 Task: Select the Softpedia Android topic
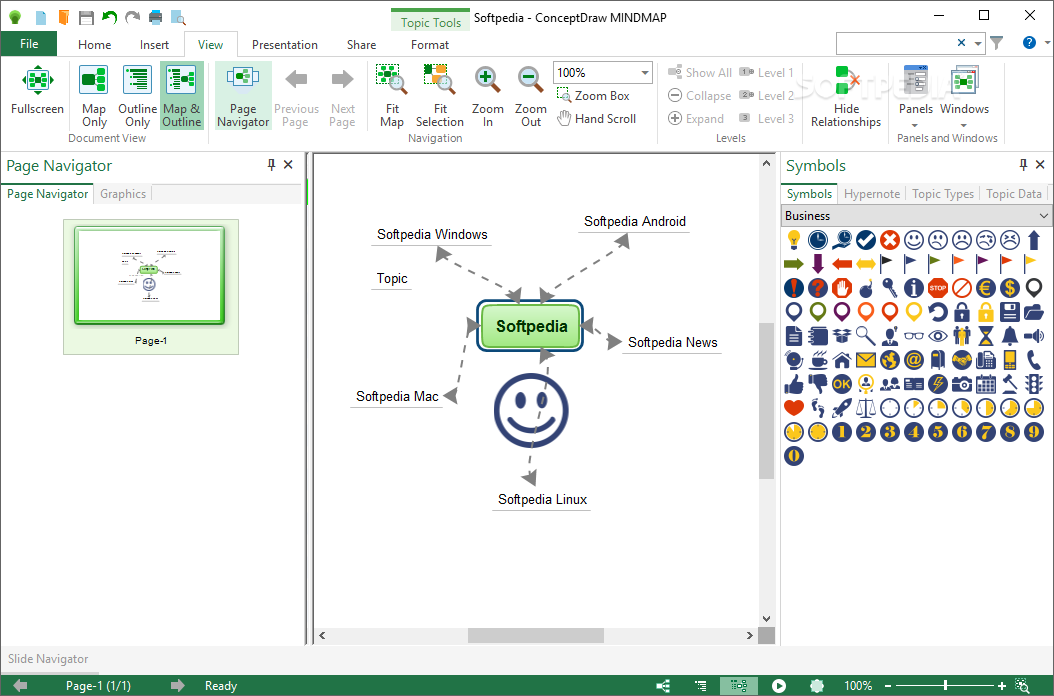[x=635, y=221]
